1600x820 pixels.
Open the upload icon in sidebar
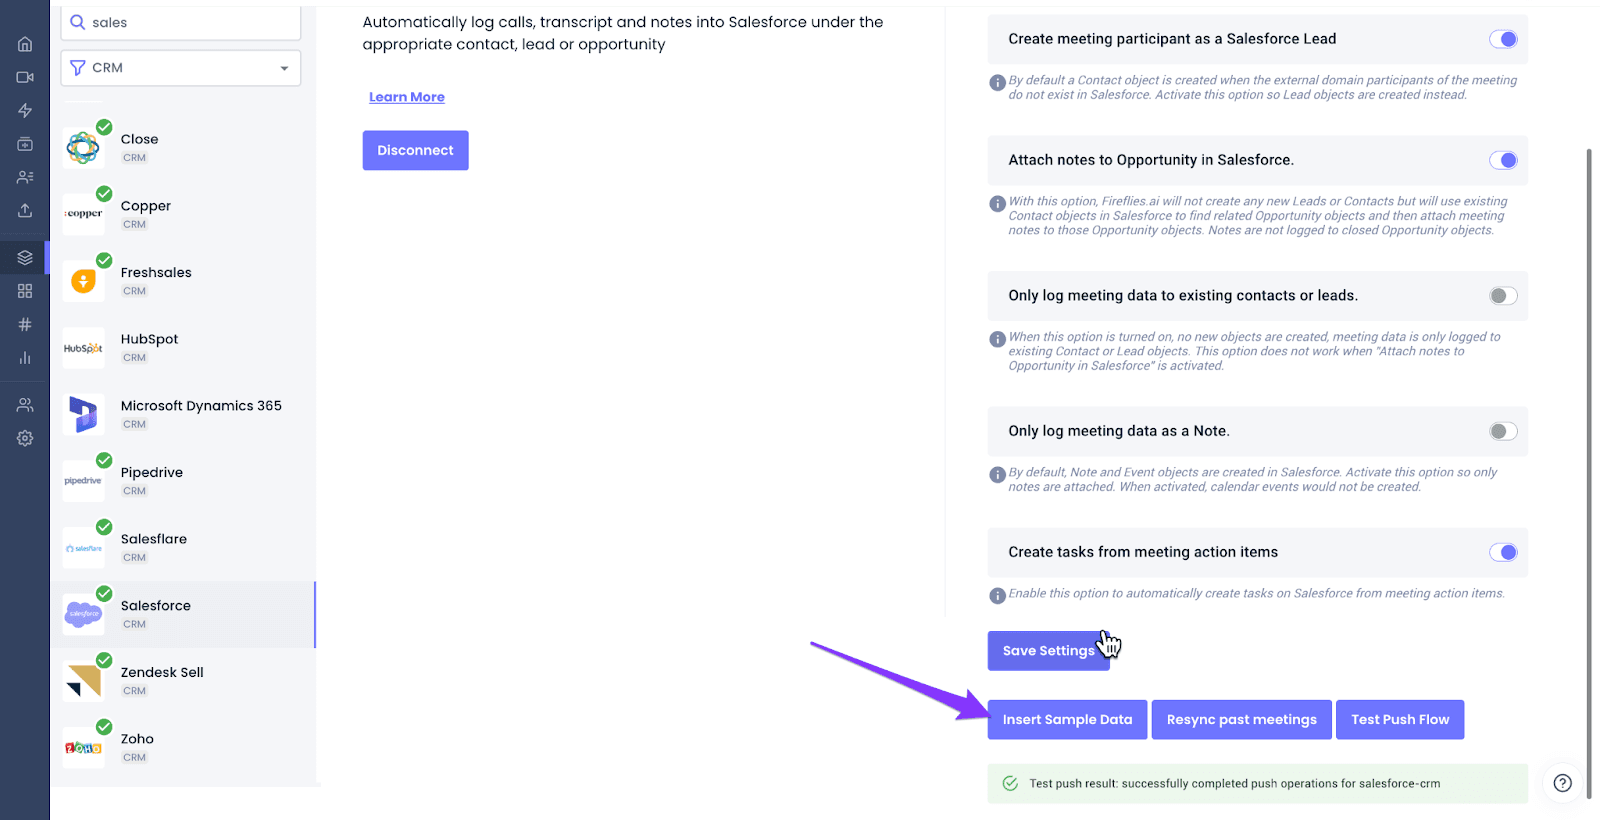tap(25, 210)
